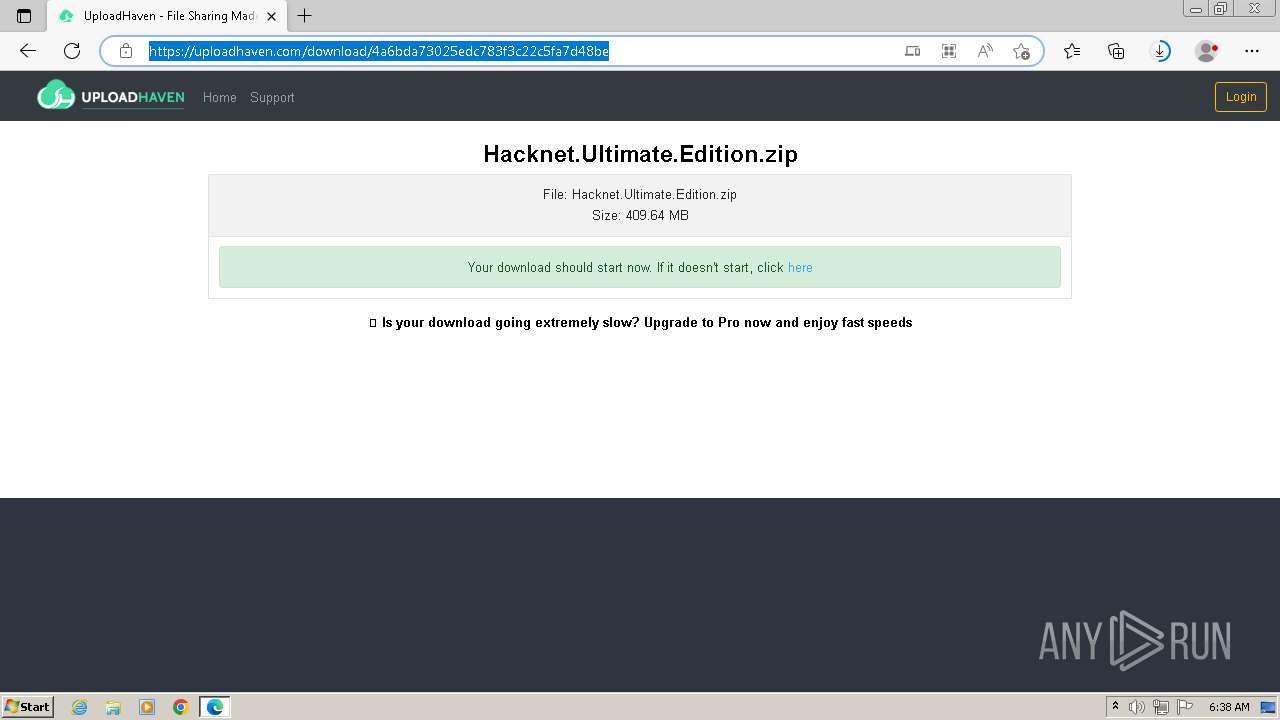Click the UploadHaven logo
The width and height of the screenshot is (1280, 720).
point(111,96)
